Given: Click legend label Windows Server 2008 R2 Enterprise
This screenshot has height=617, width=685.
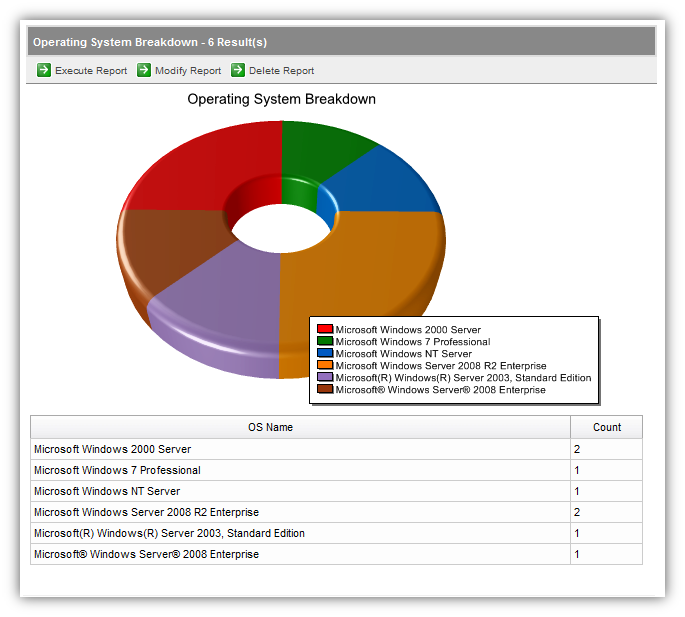Looking at the screenshot, I should [x=441, y=366].
